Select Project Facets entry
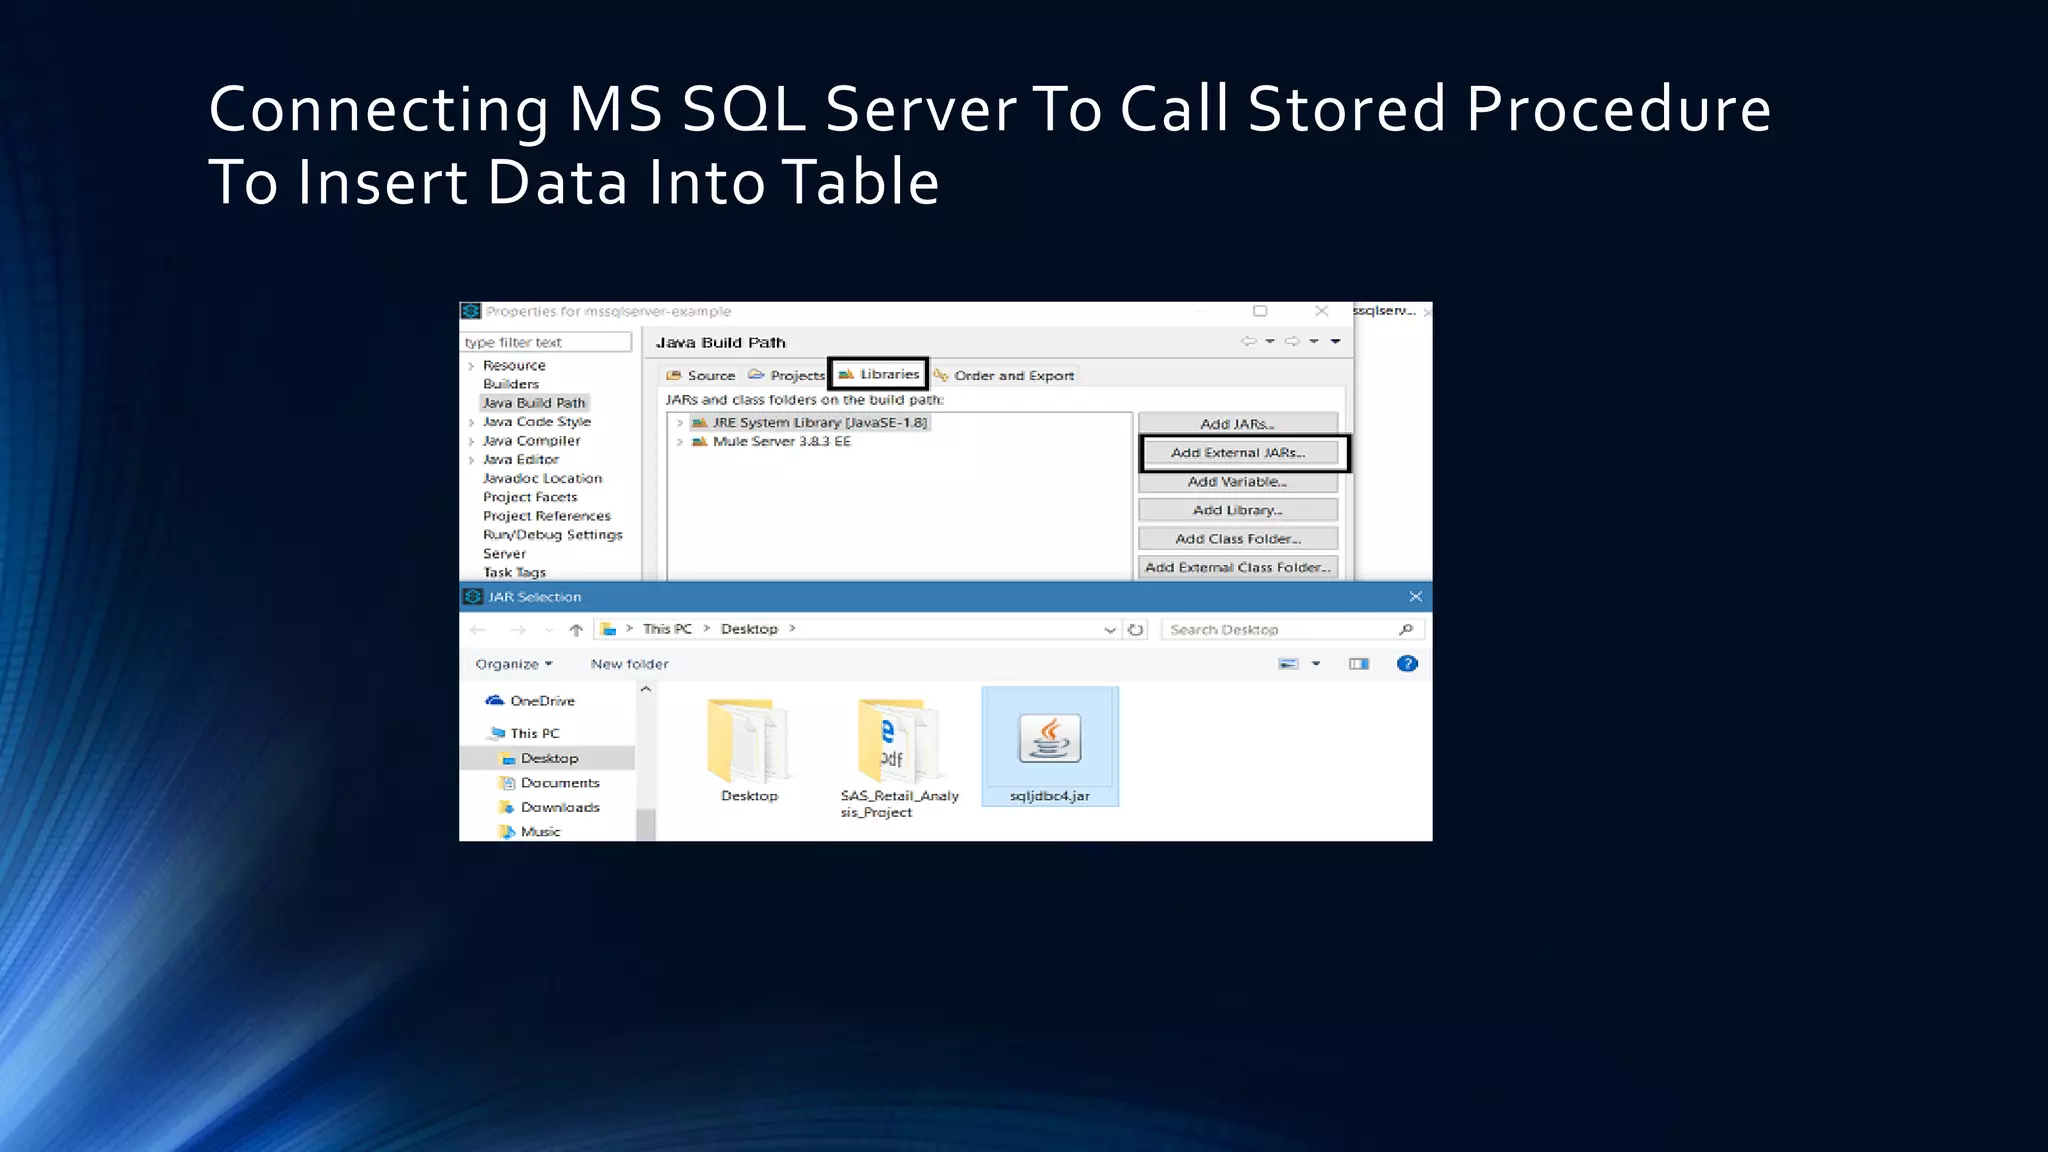The image size is (2048, 1152). [x=530, y=497]
